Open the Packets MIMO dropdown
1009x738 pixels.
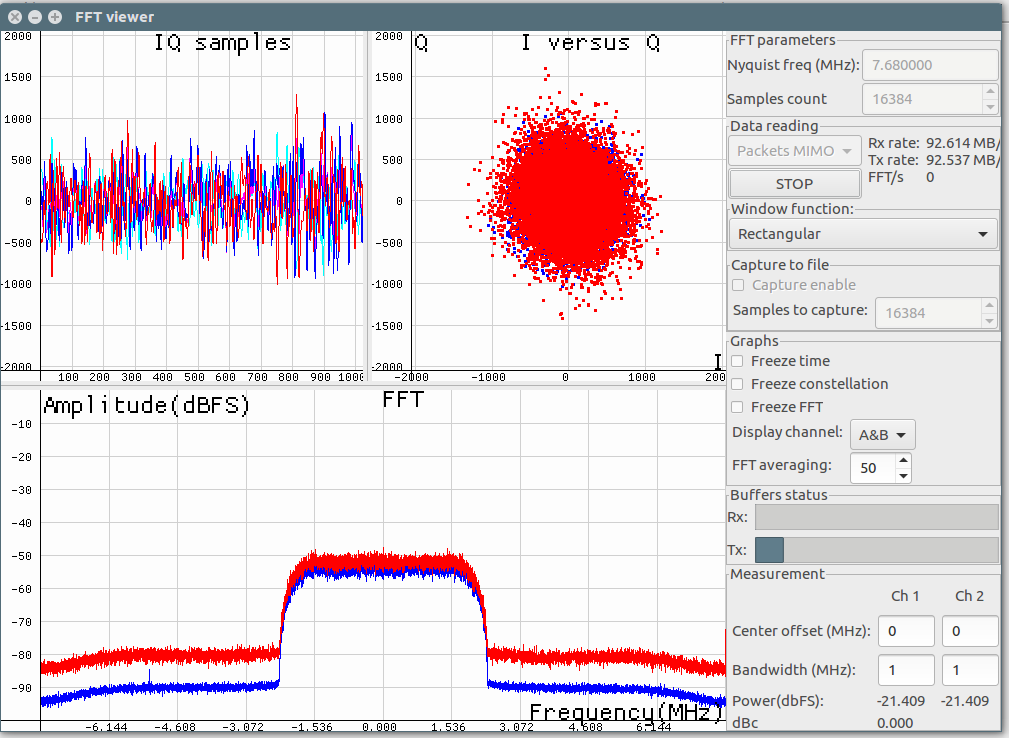(x=794, y=151)
